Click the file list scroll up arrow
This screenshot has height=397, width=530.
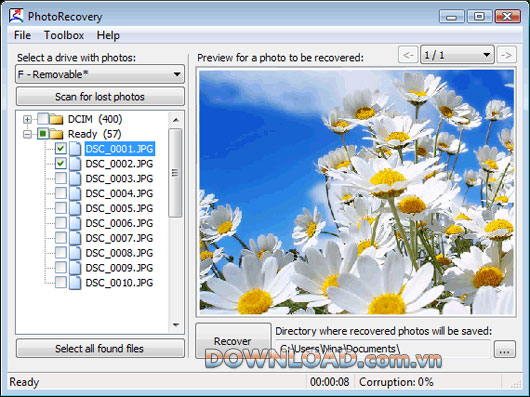coord(175,120)
